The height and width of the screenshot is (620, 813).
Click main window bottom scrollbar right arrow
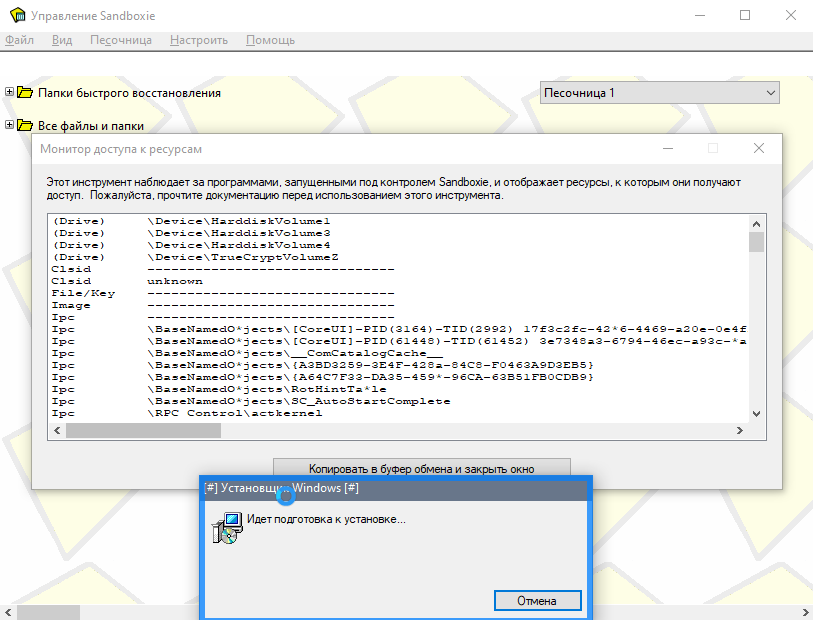tap(805, 612)
